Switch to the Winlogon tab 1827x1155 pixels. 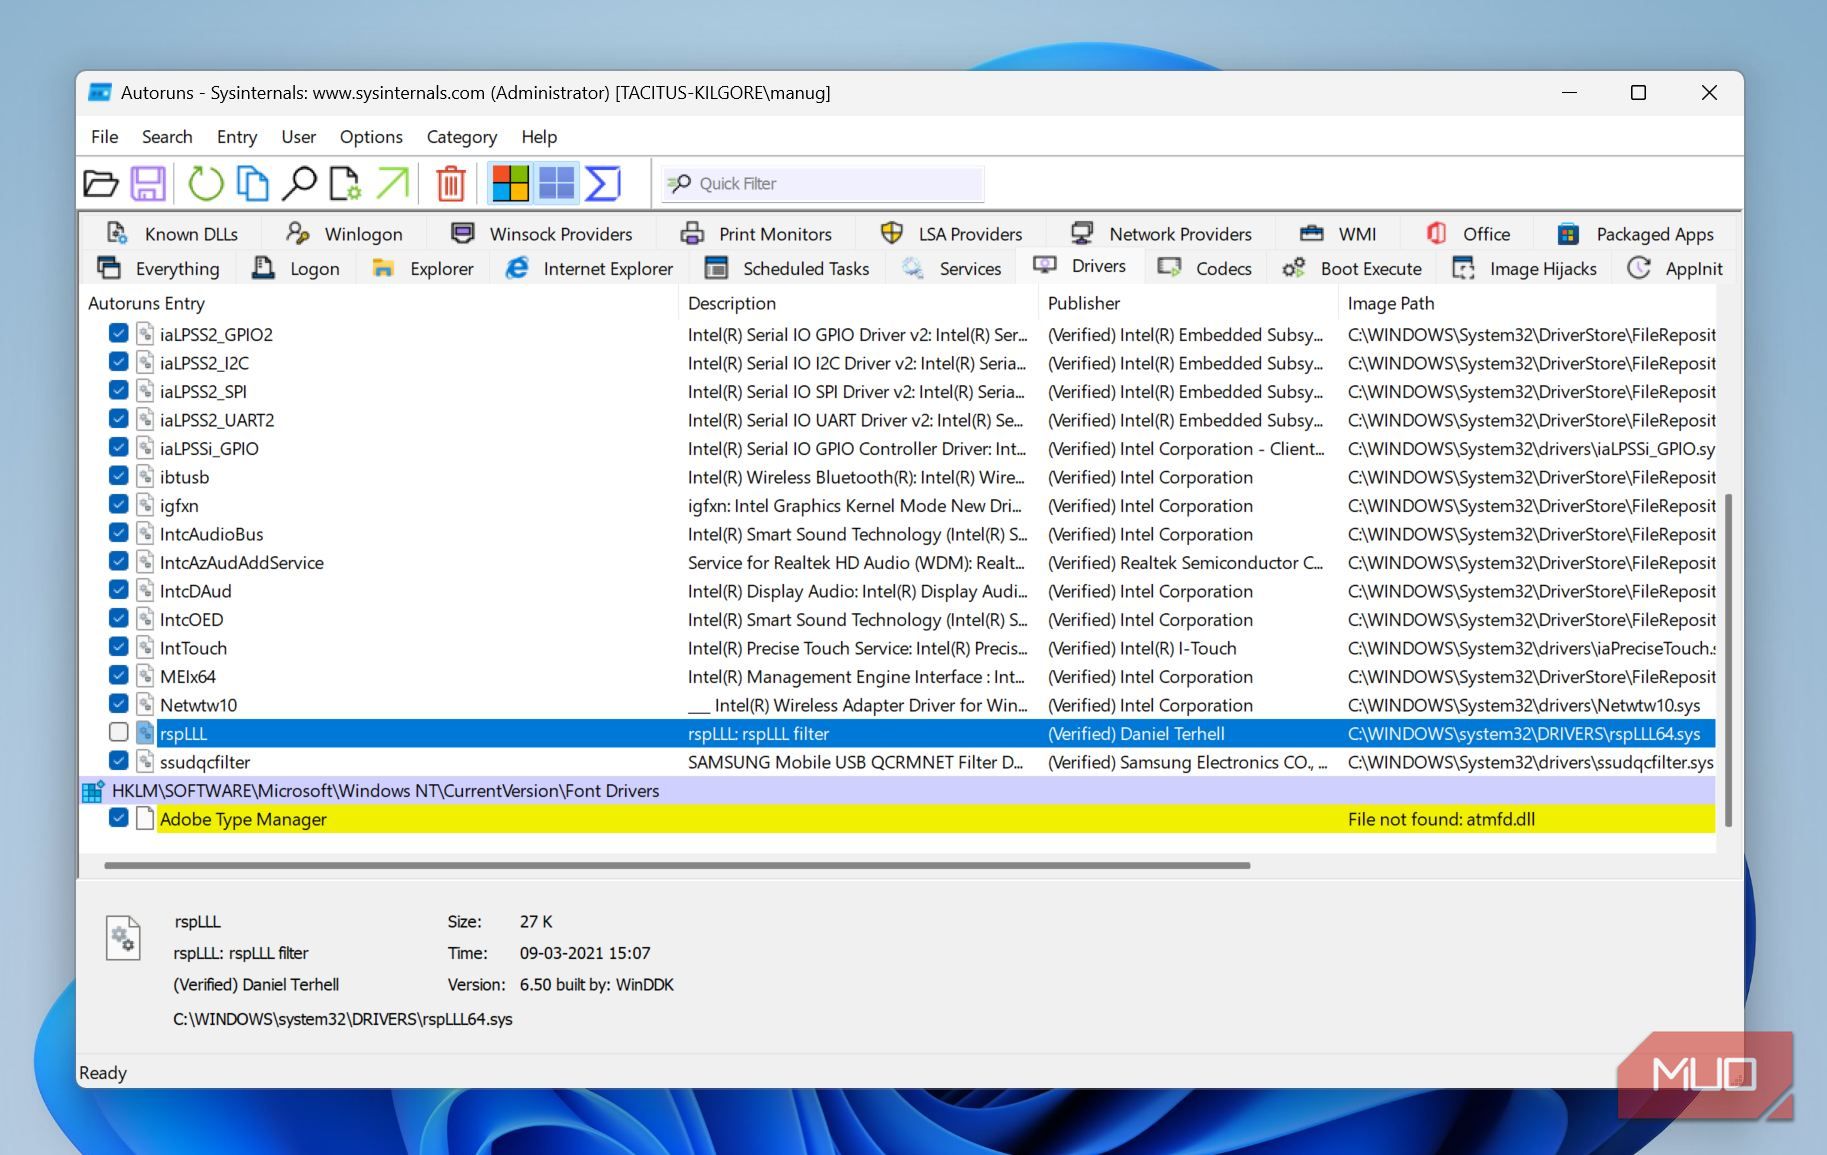coord(345,234)
